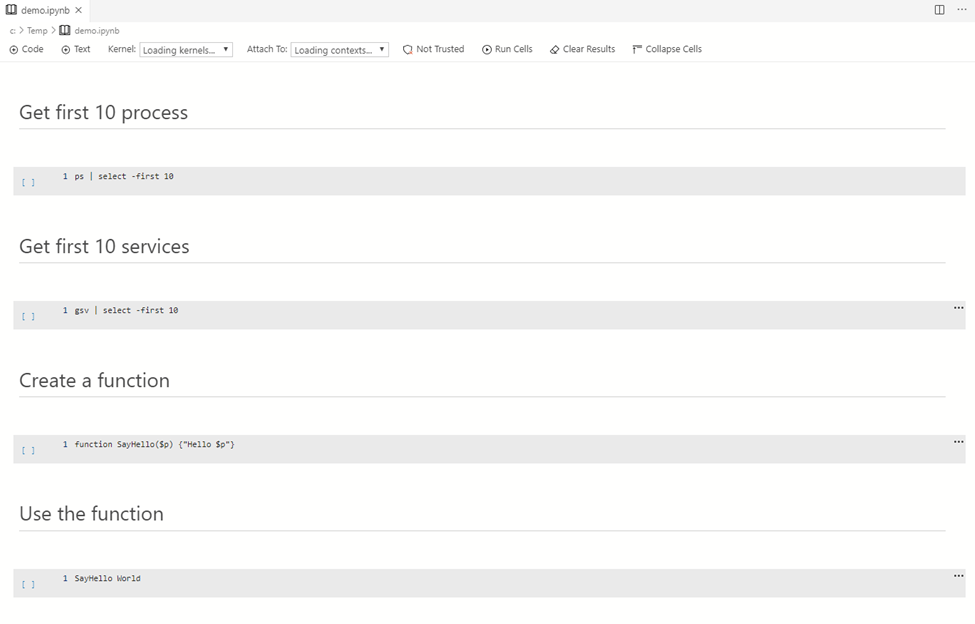Close the demo.ipynb tab
975x624 pixels.
click(x=78, y=10)
